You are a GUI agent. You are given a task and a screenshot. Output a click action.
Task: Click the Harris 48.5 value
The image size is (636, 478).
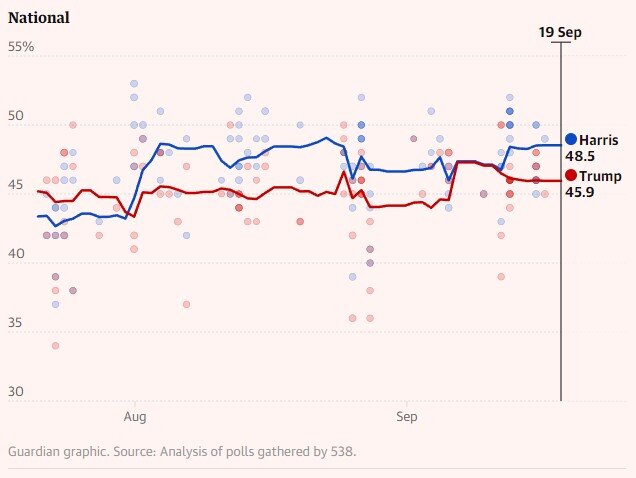click(595, 157)
